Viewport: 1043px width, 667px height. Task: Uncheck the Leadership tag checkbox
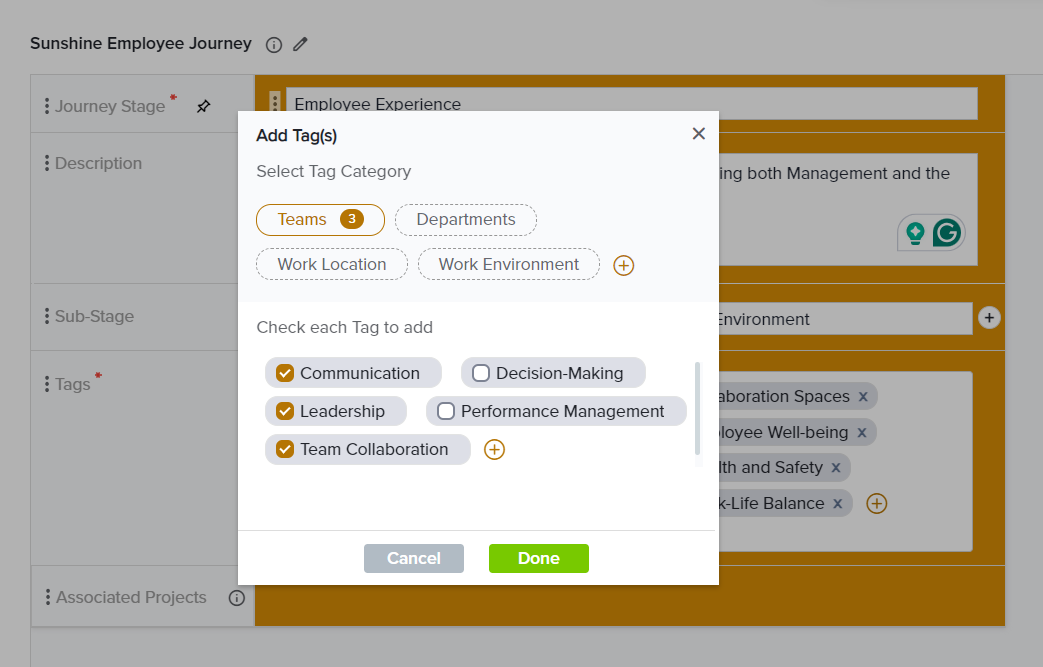(x=285, y=411)
